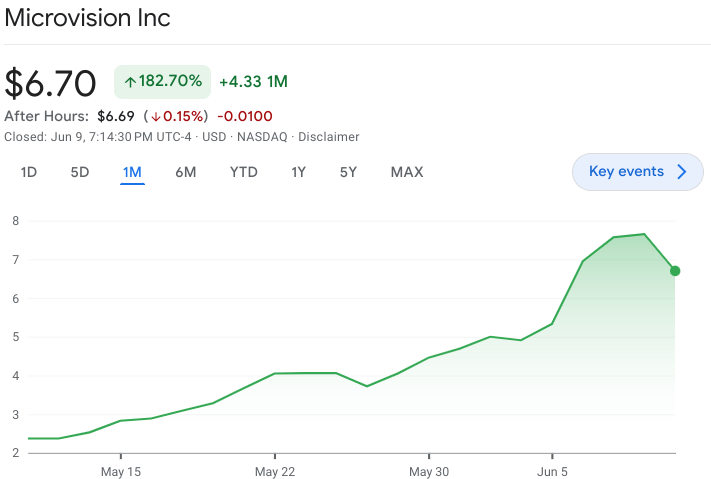Image resolution: width=711 pixels, height=479 pixels.
Task: Open the Key events button
Action: (x=637, y=172)
